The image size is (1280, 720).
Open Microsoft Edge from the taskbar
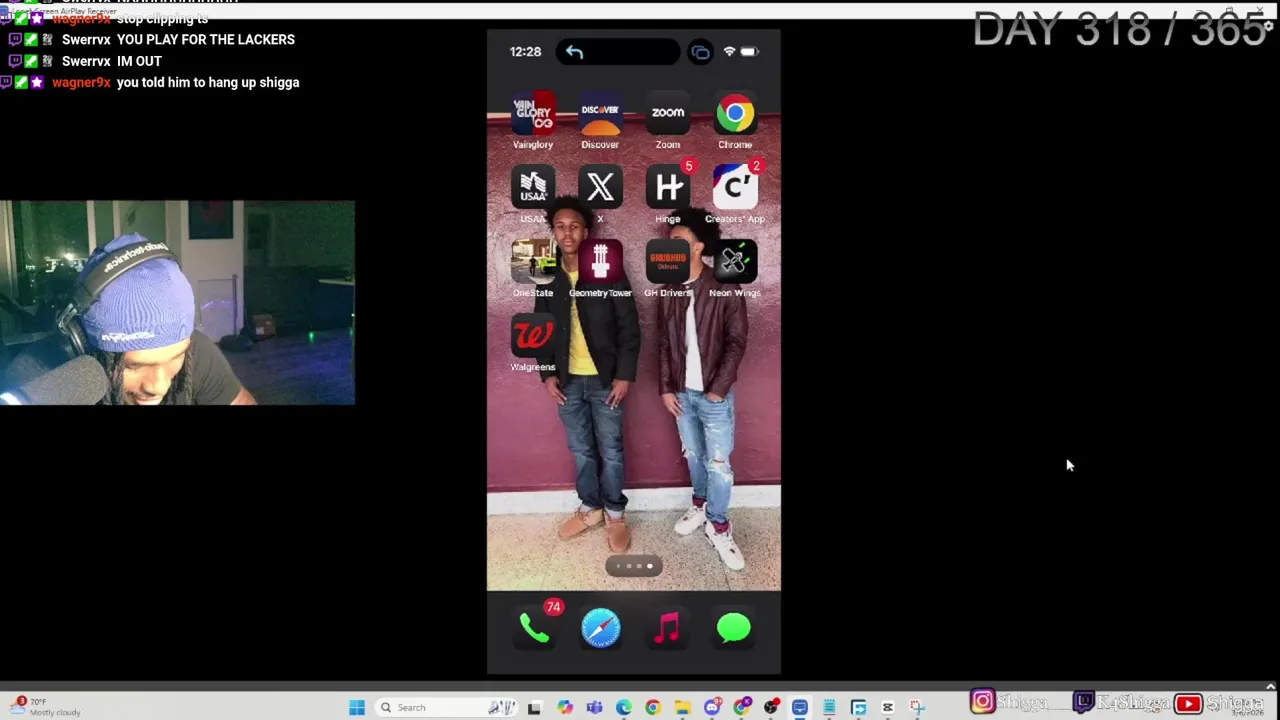(x=624, y=708)
